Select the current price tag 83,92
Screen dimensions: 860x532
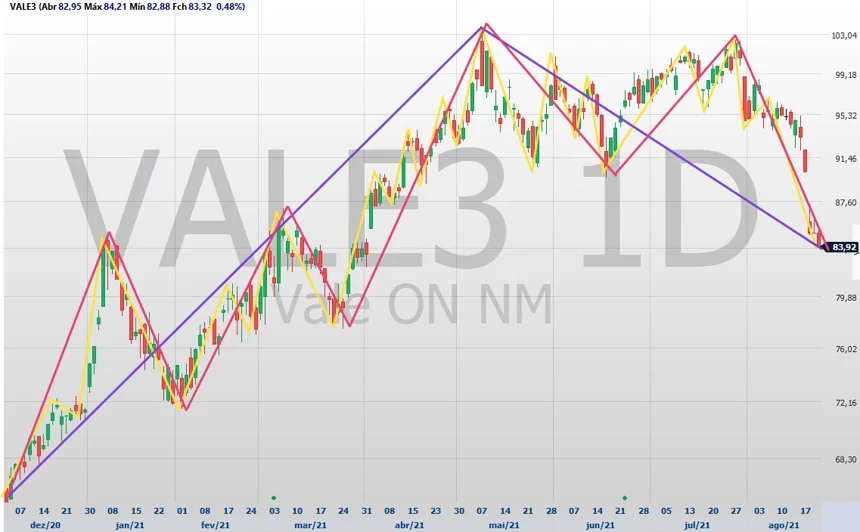(x=842, y=248)
